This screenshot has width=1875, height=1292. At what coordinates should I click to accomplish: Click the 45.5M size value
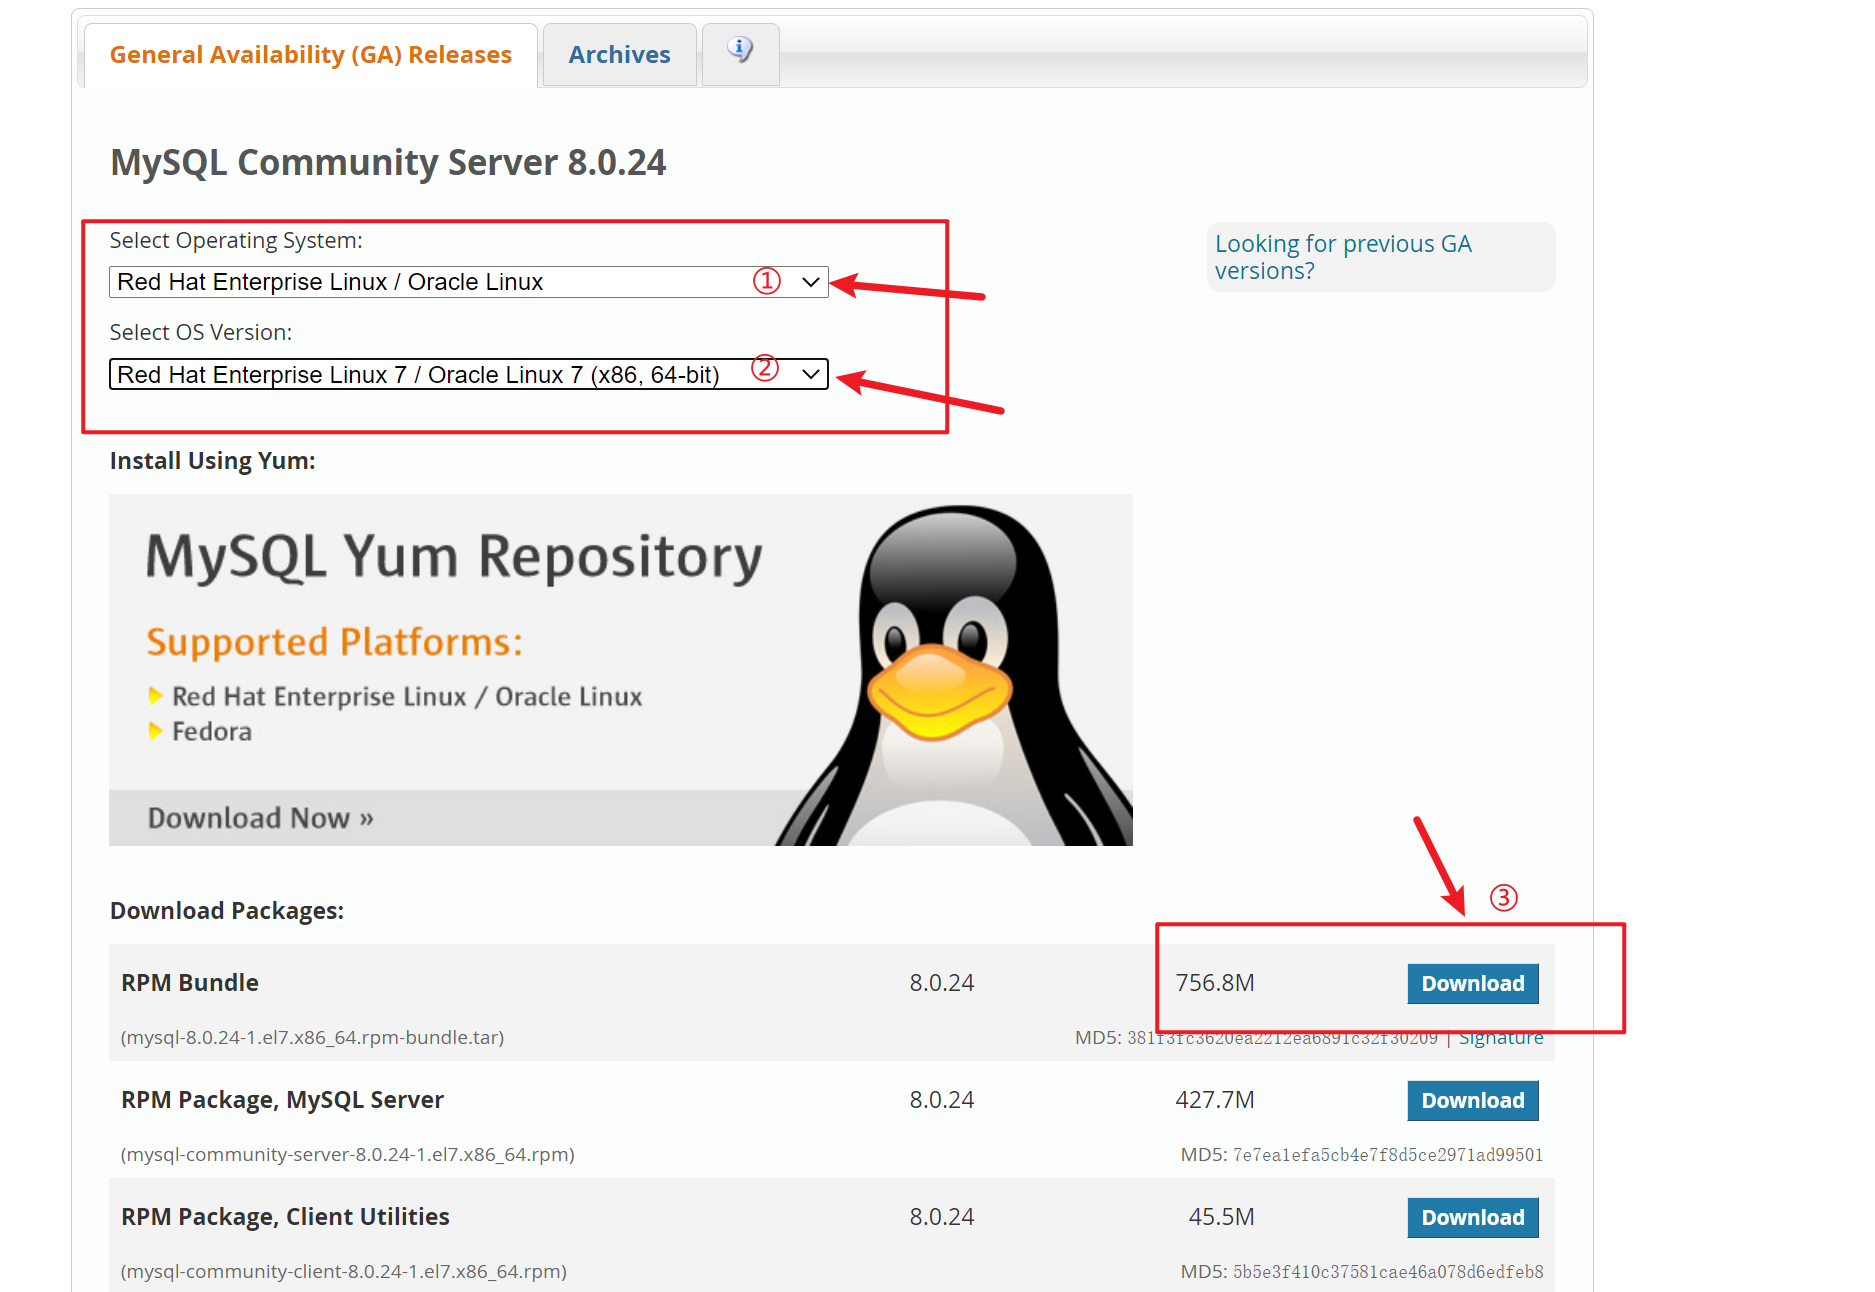[1221, 1217]
